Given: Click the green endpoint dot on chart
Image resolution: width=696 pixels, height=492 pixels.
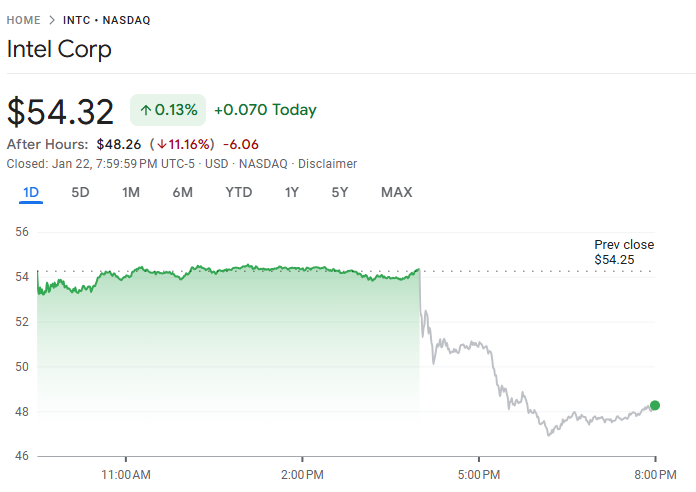Looking at the screenshot, I should coord(655,405).
